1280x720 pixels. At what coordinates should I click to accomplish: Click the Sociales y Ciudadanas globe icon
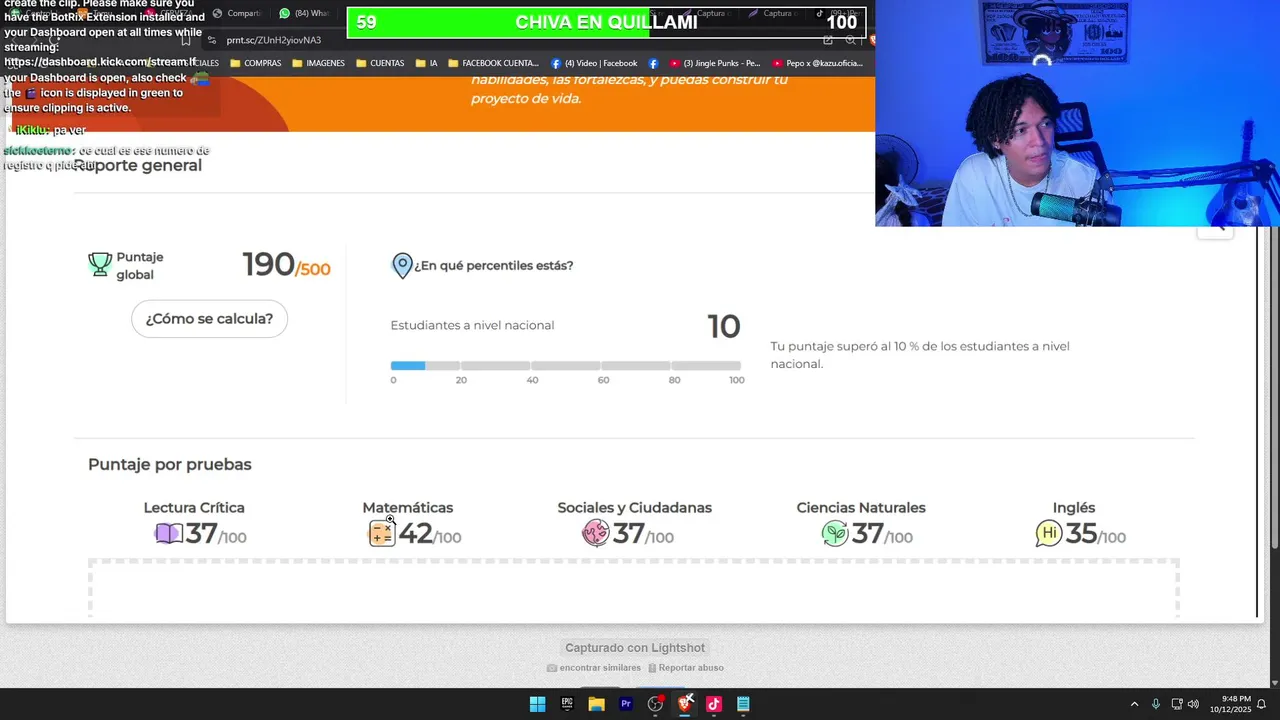point(596,534)
